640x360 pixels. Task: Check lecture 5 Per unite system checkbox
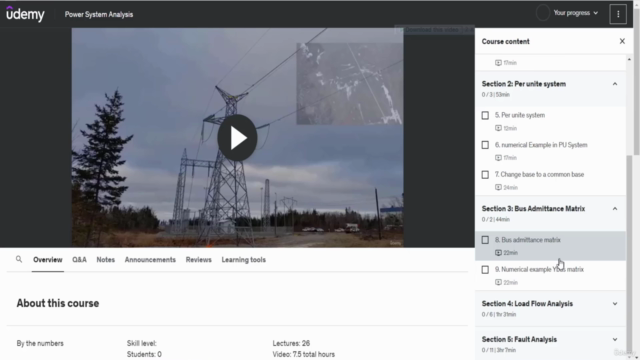click(485, 116)
